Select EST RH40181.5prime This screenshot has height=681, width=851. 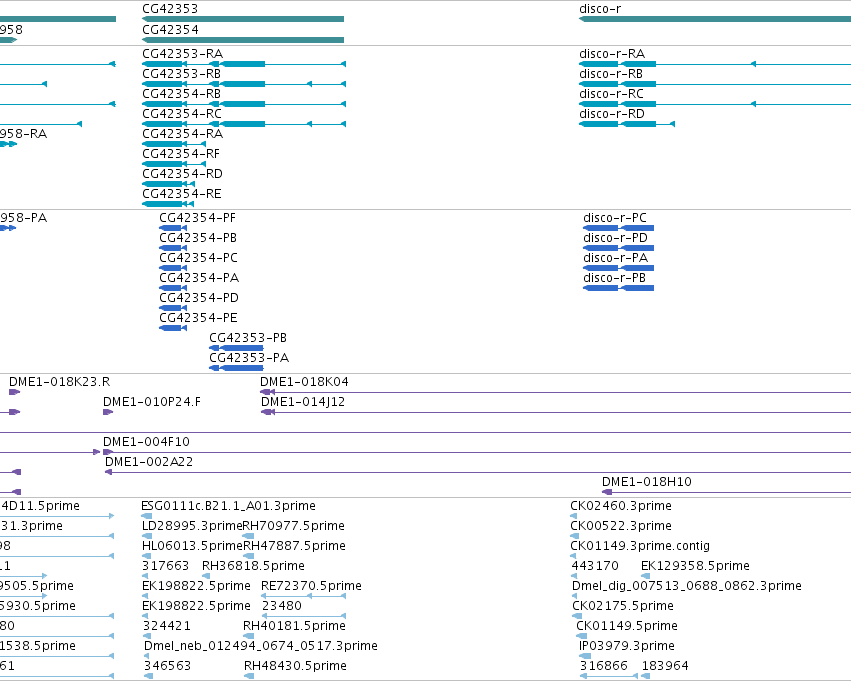click(x=294, y=626)
